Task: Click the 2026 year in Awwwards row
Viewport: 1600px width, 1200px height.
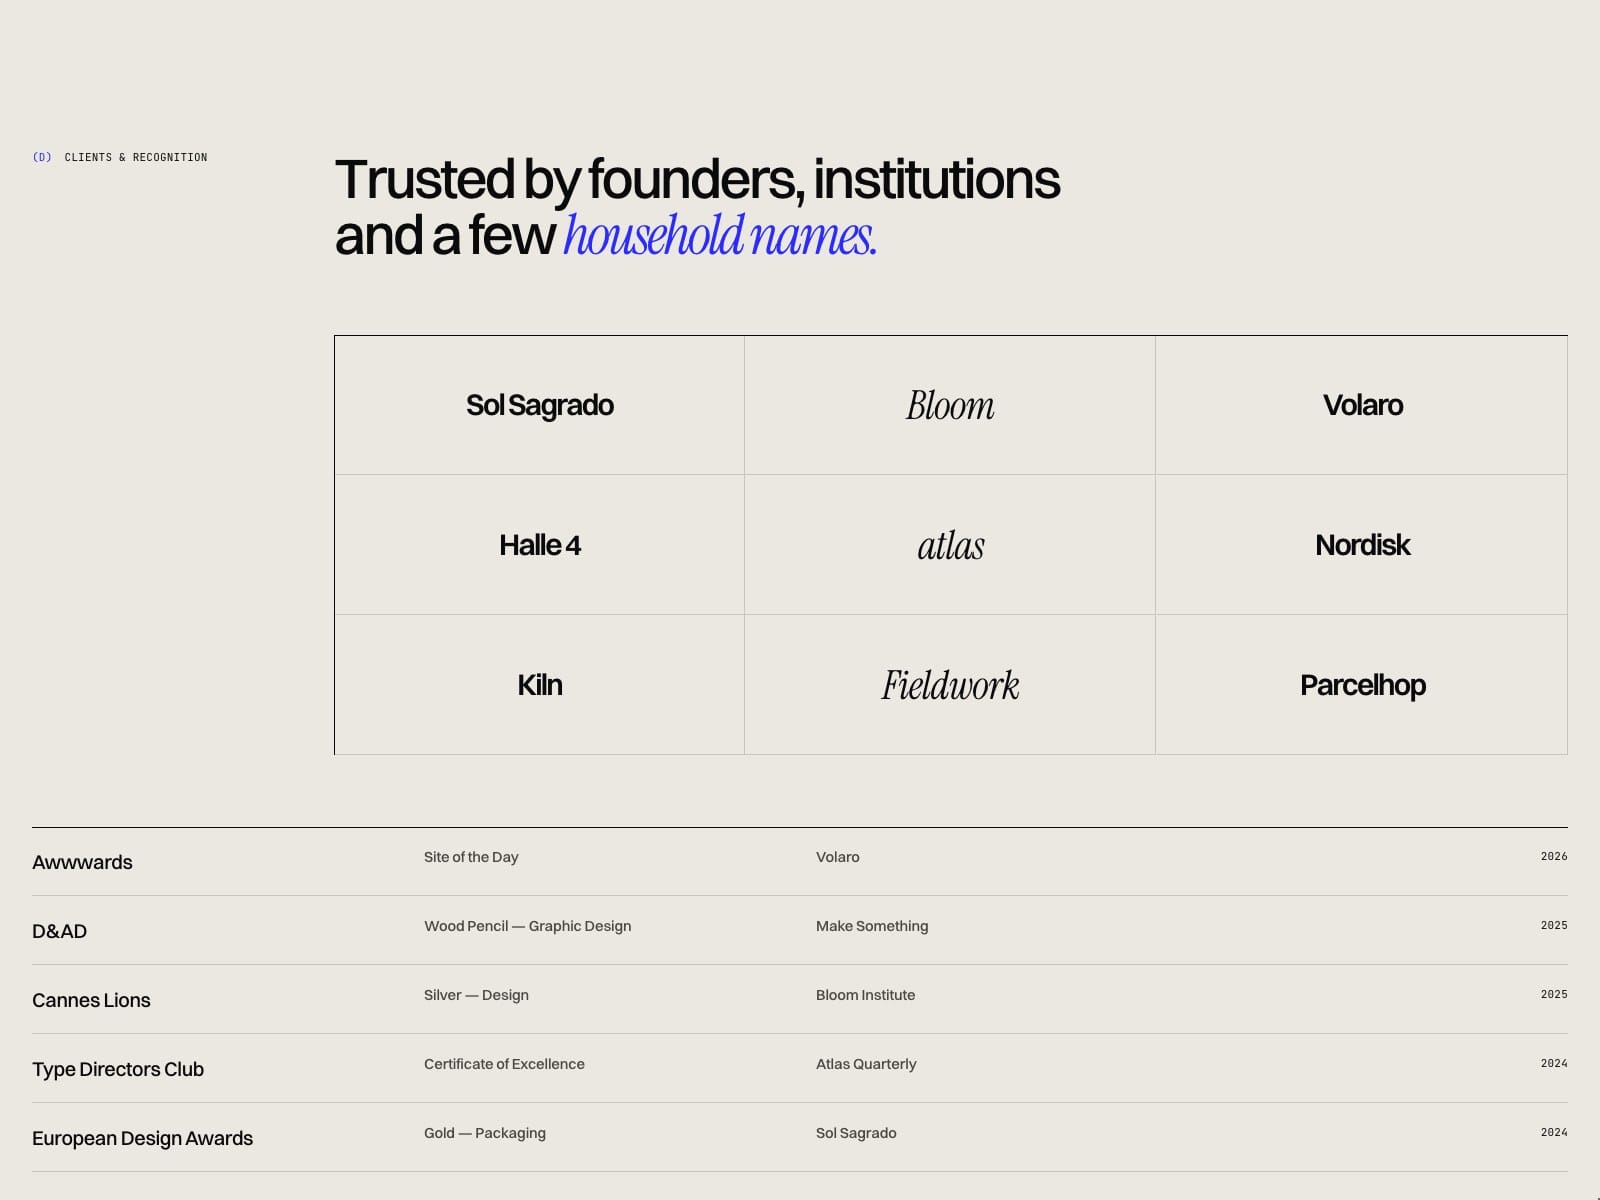Action: pyautogui.click(x=1554, y=856)
